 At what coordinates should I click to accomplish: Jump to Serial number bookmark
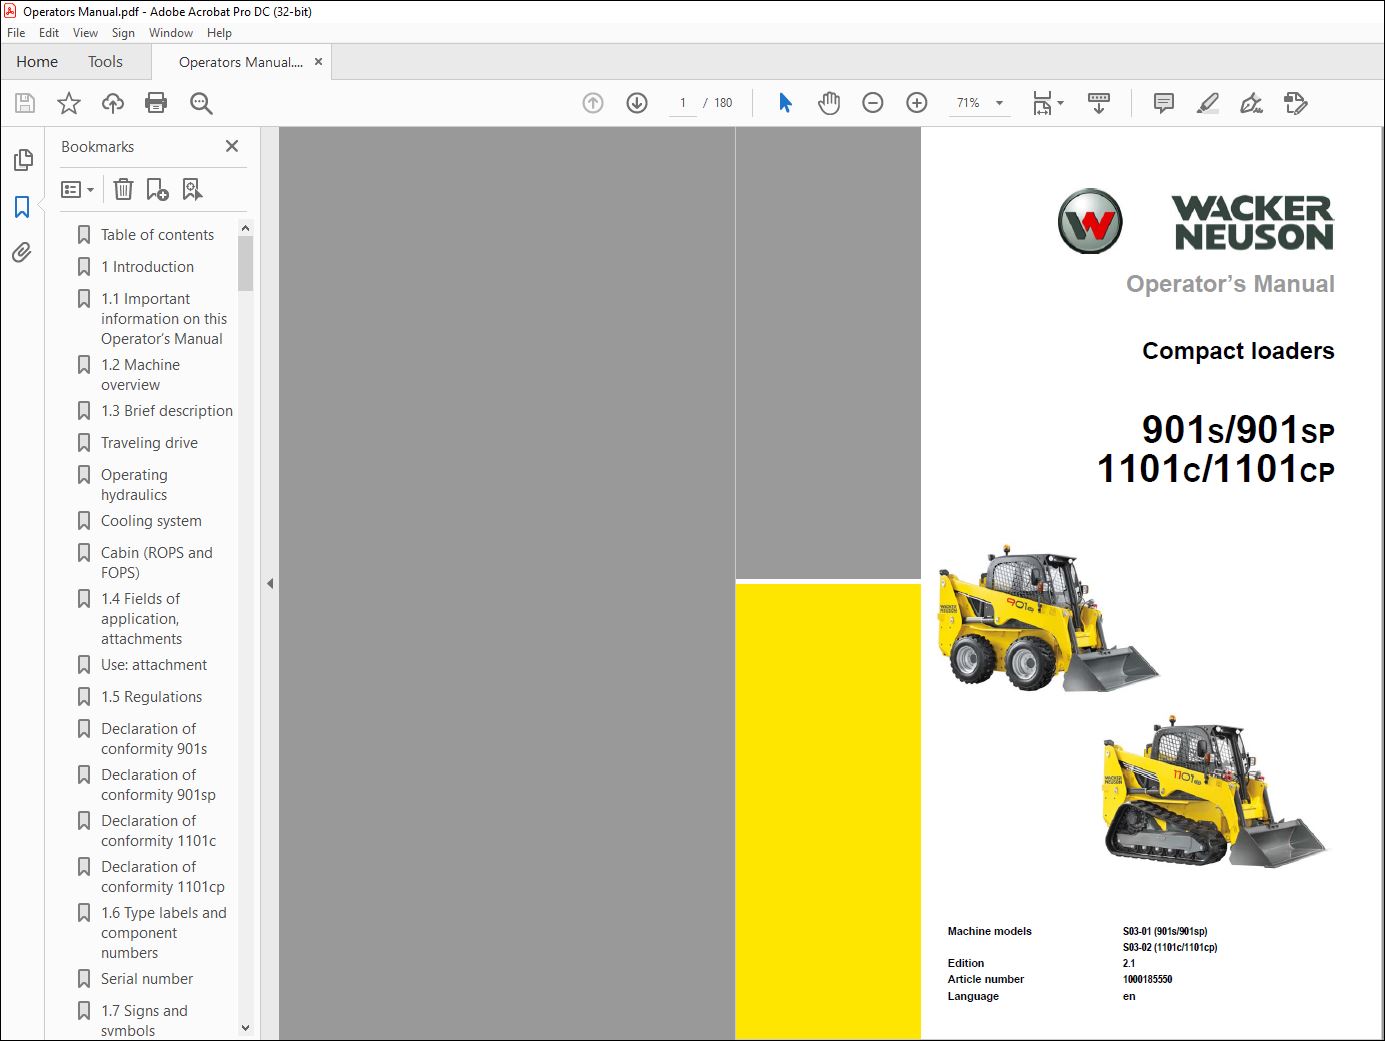(x=146, y=979)
